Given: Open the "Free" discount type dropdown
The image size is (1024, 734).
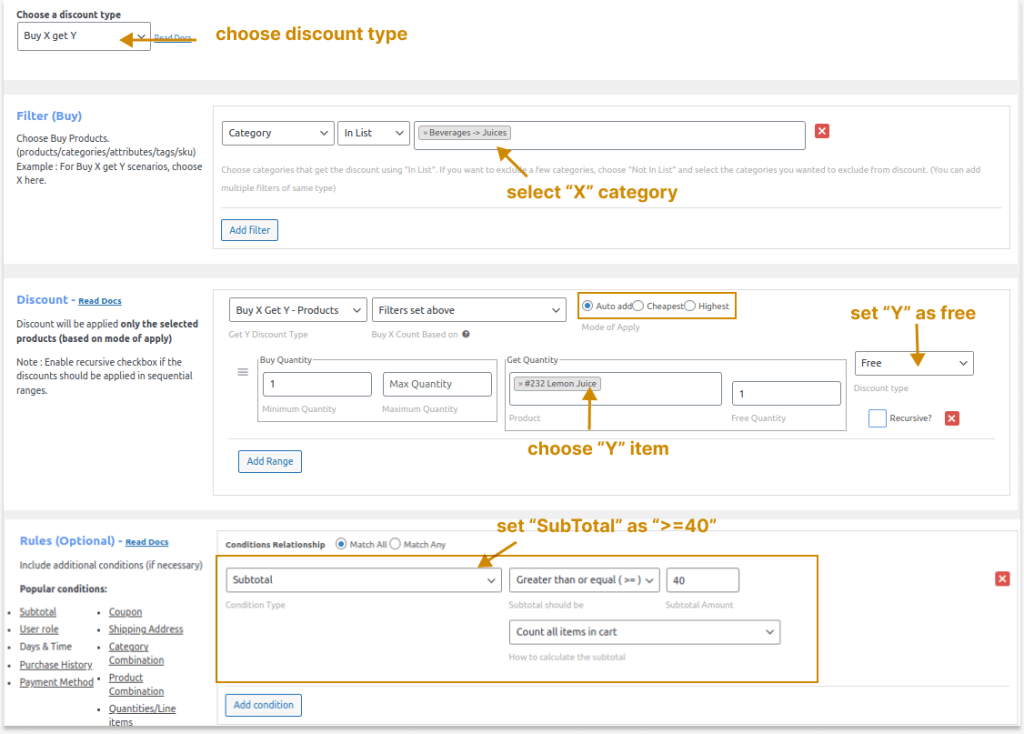Looking at the screenshot, I should coord(915,363).
